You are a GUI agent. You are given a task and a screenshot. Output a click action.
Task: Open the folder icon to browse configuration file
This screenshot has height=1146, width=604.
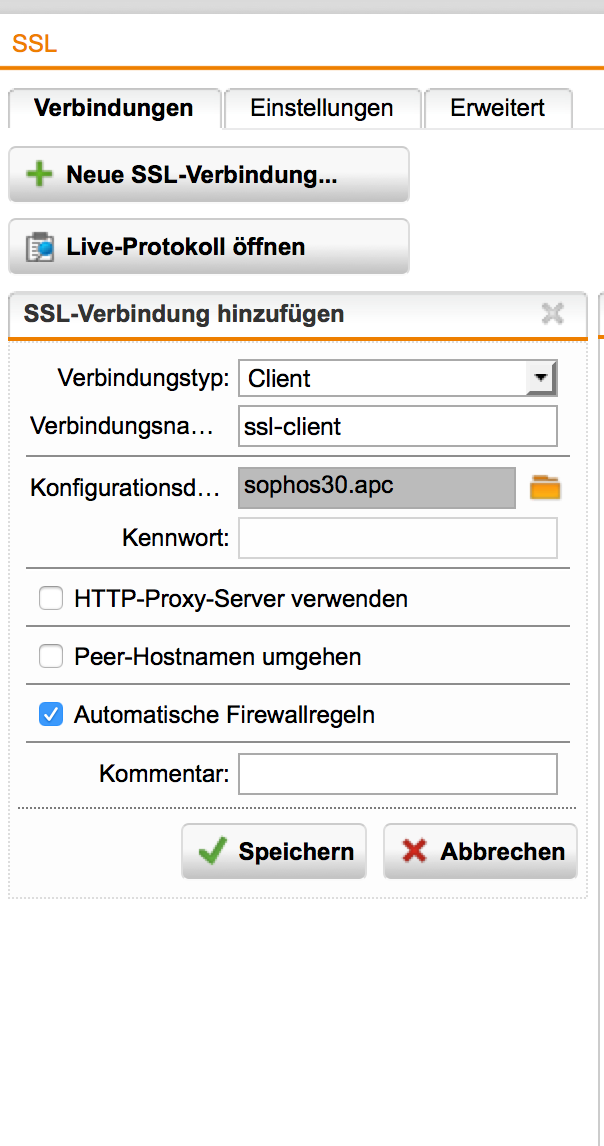point(545,488)
